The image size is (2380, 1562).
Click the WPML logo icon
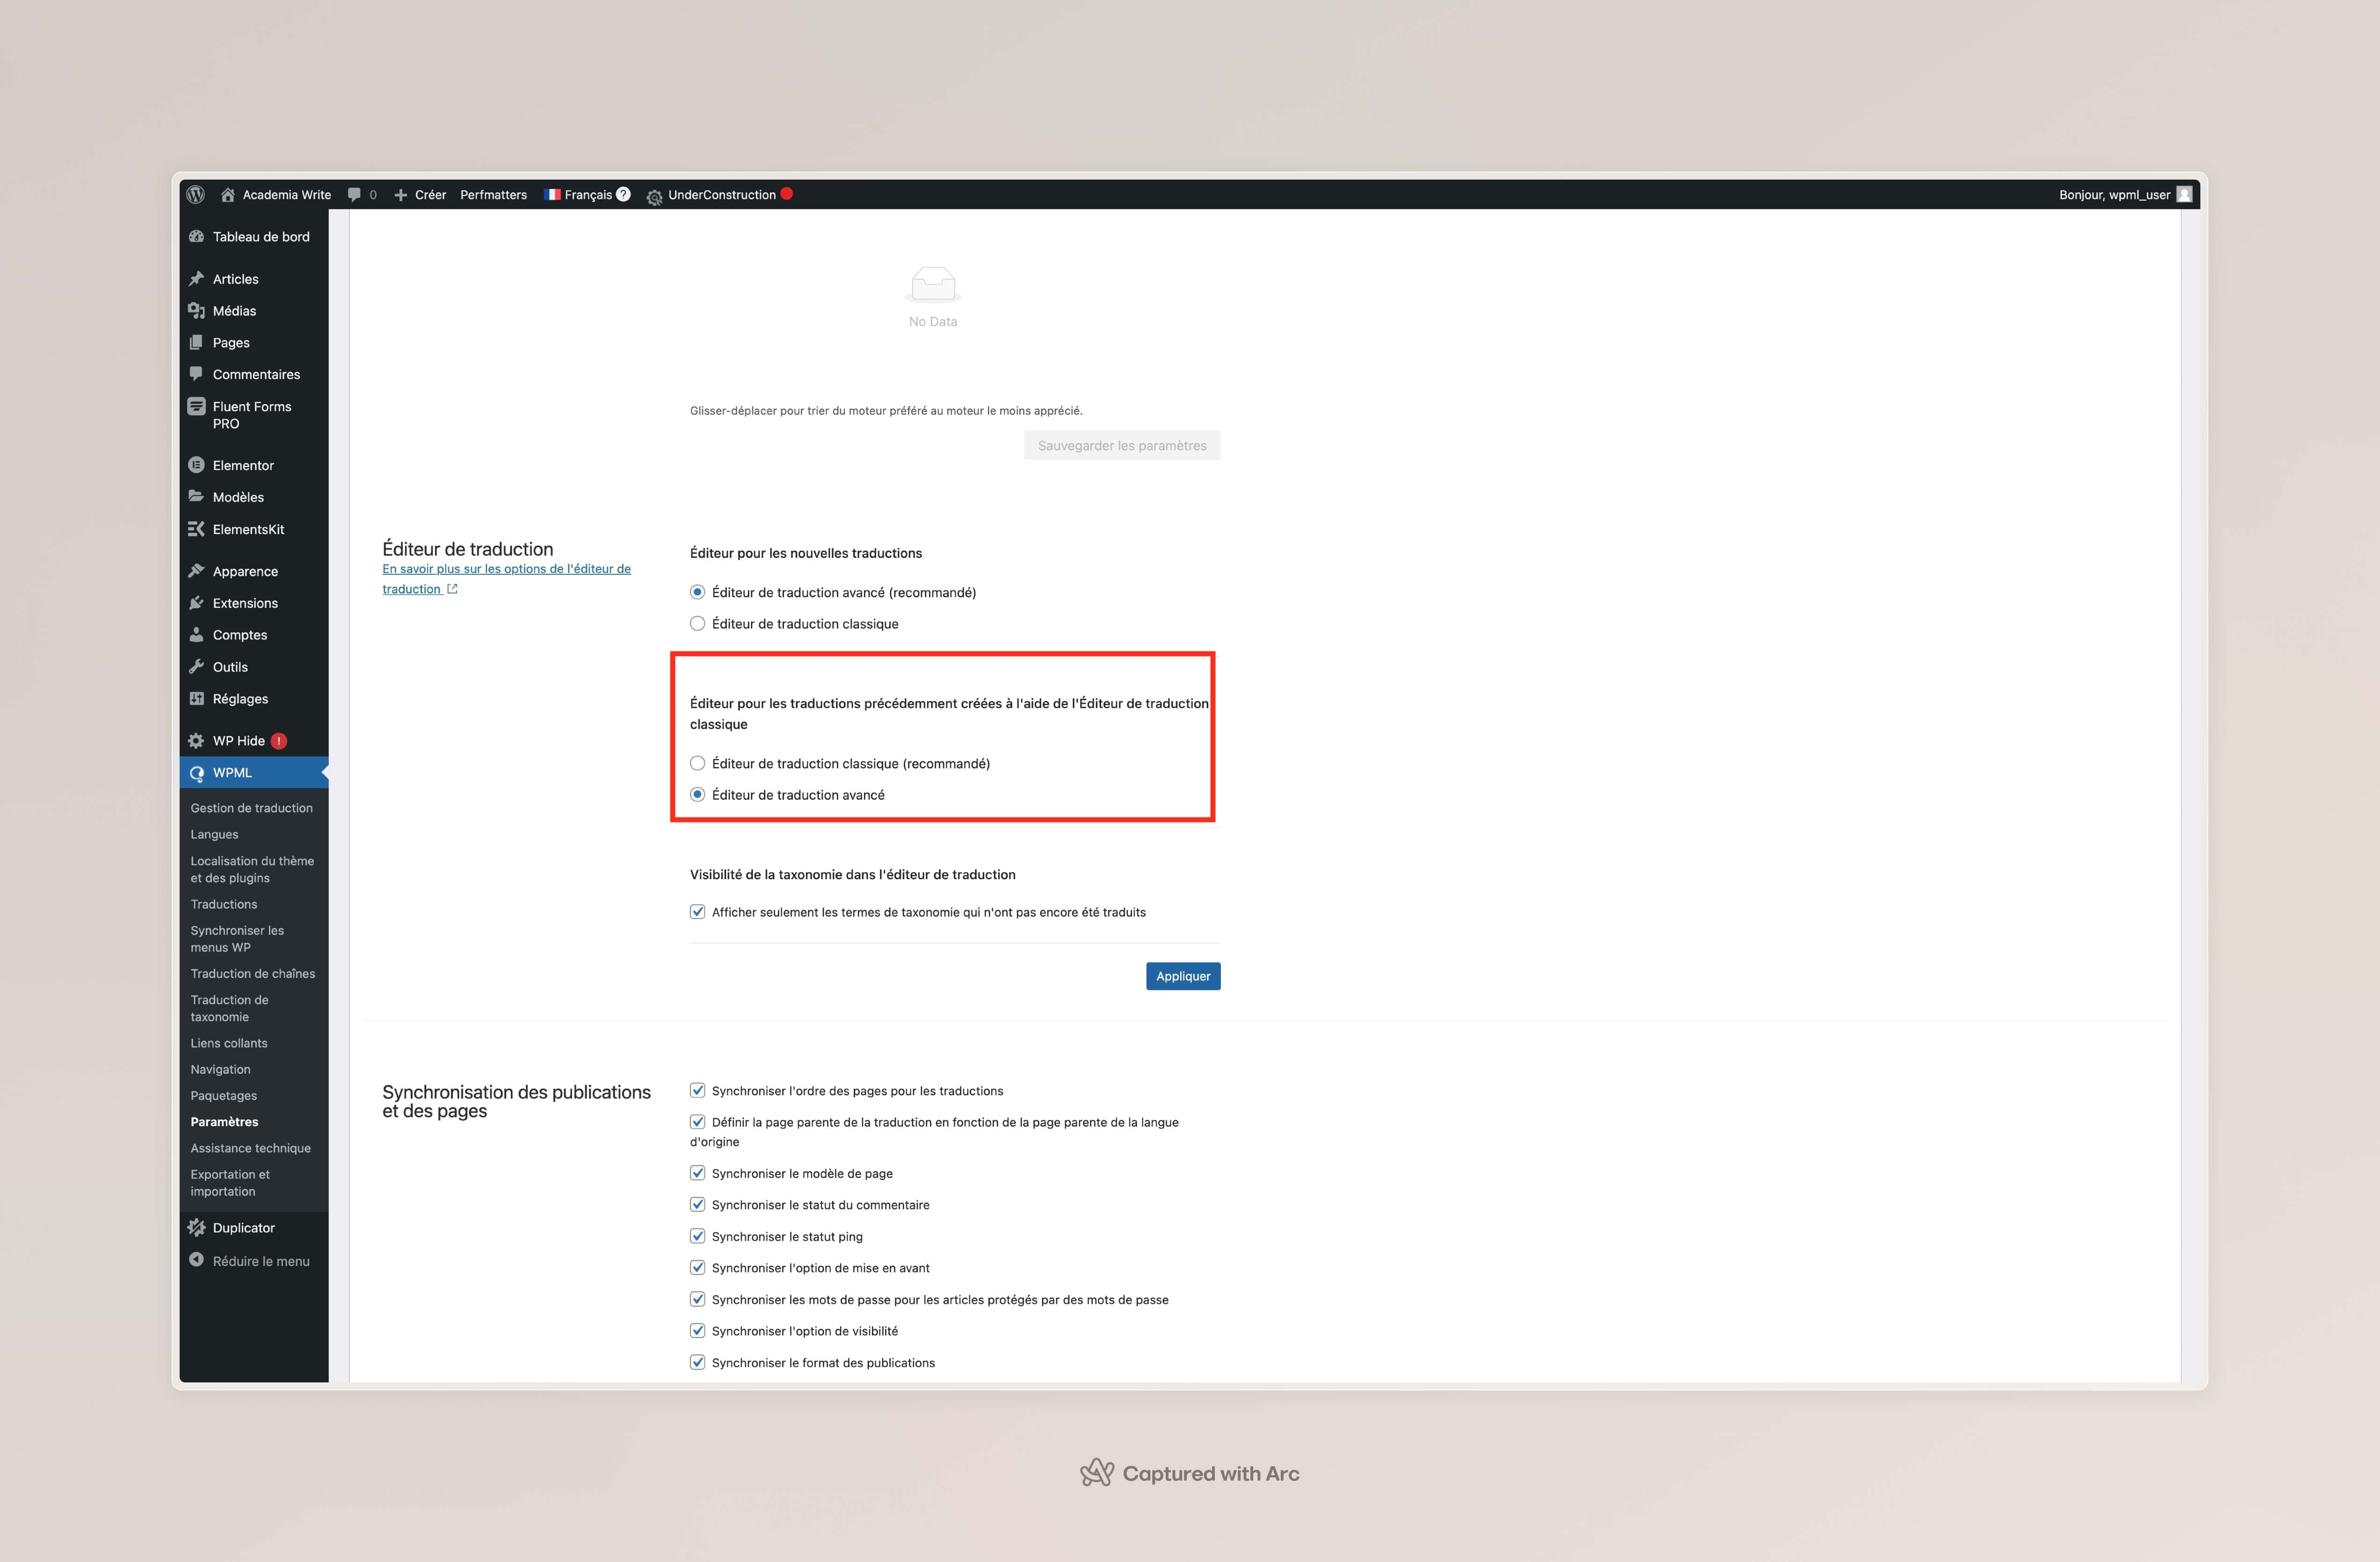(197, 773)
